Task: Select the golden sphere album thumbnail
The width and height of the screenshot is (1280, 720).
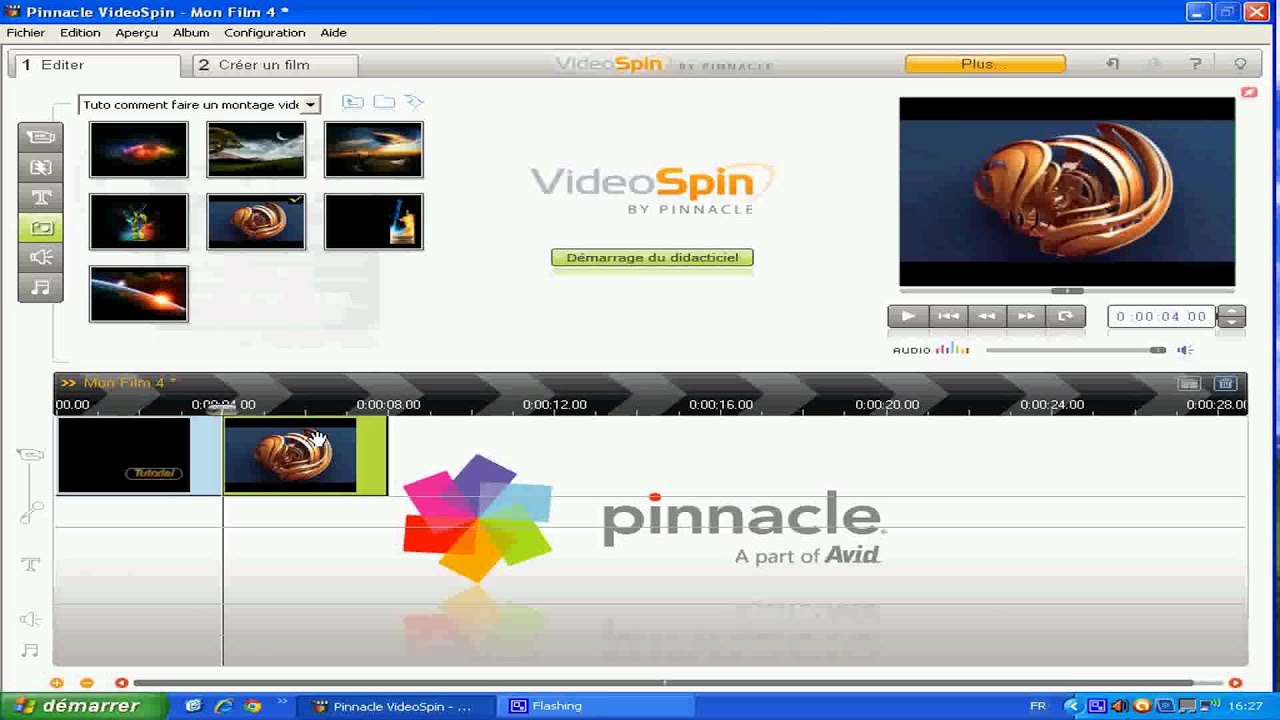Action: 256,222
